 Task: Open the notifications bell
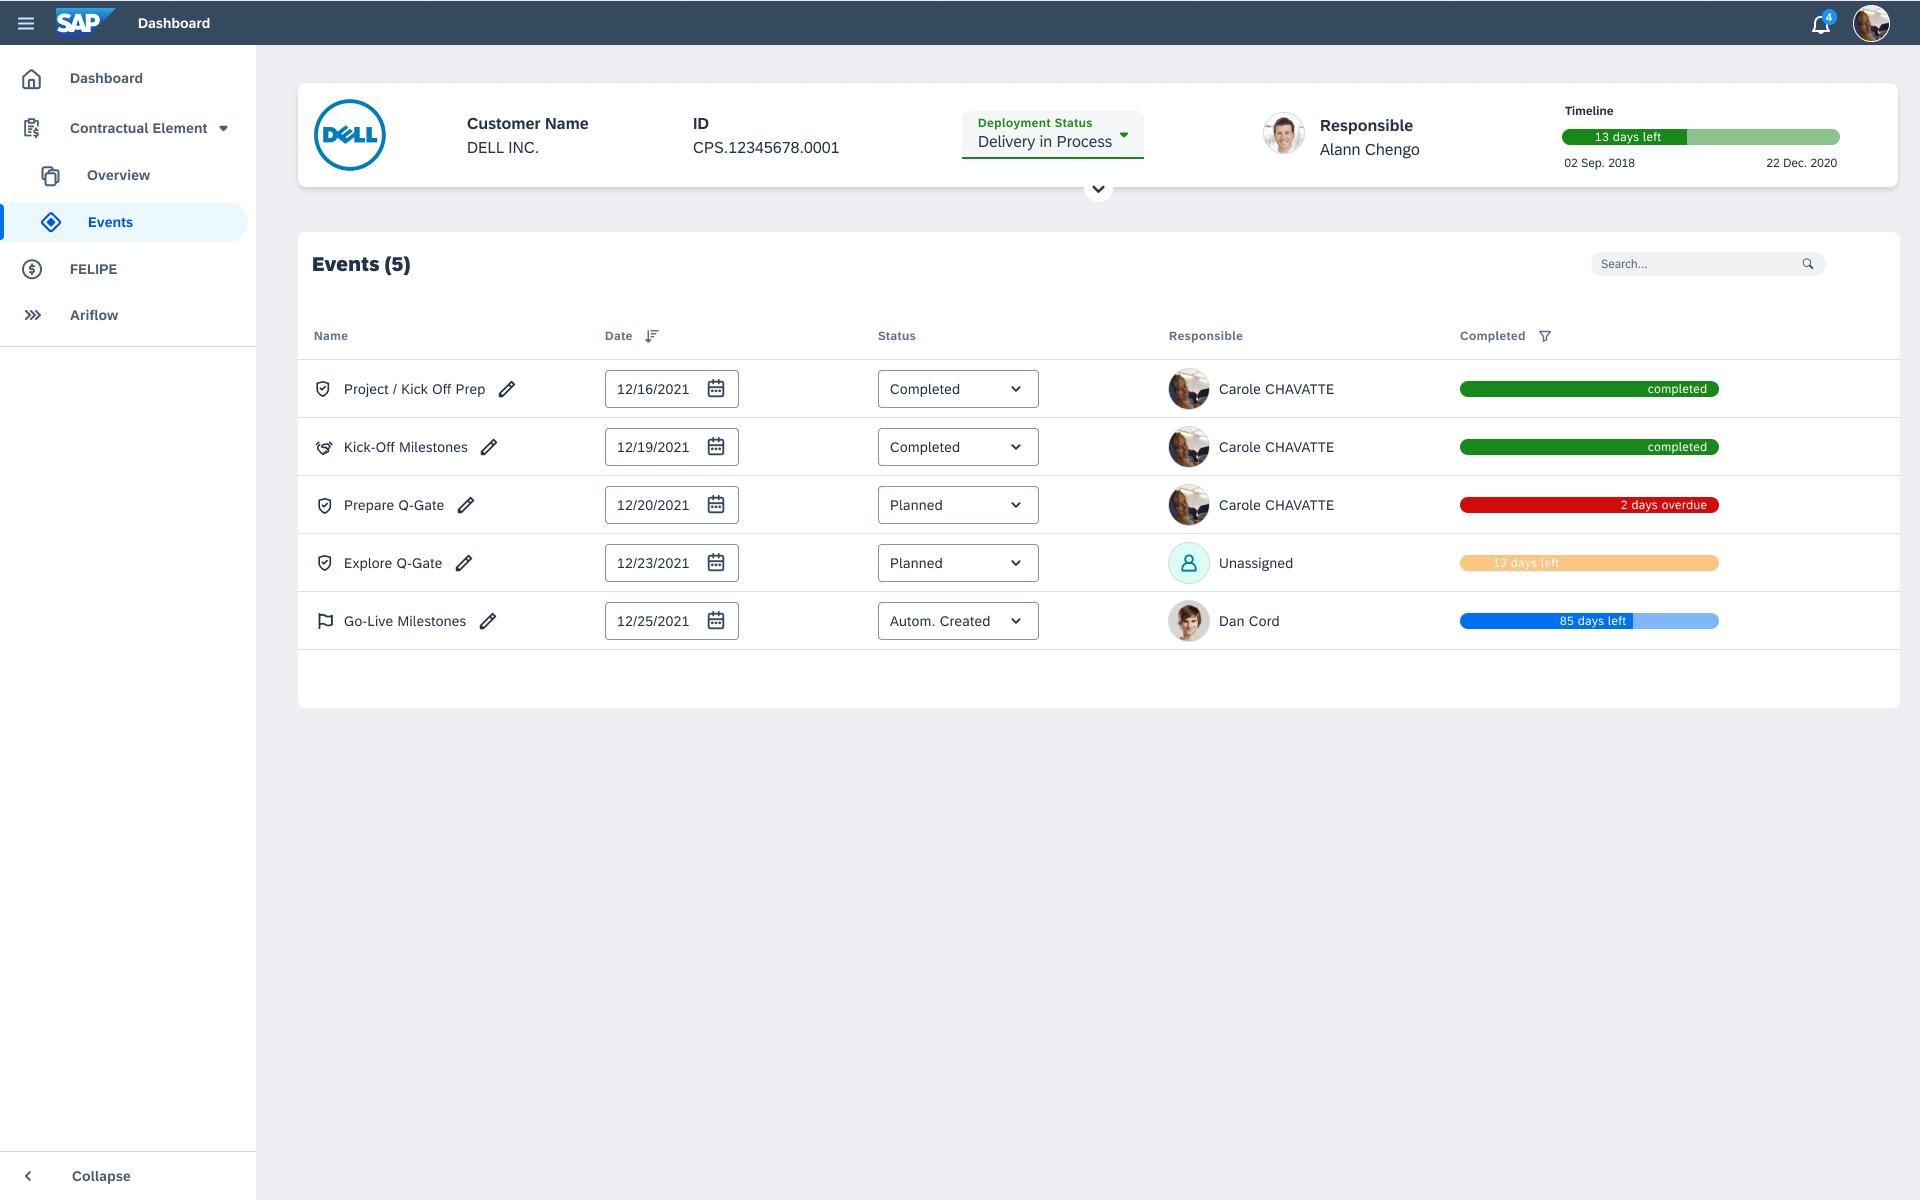1820,24
